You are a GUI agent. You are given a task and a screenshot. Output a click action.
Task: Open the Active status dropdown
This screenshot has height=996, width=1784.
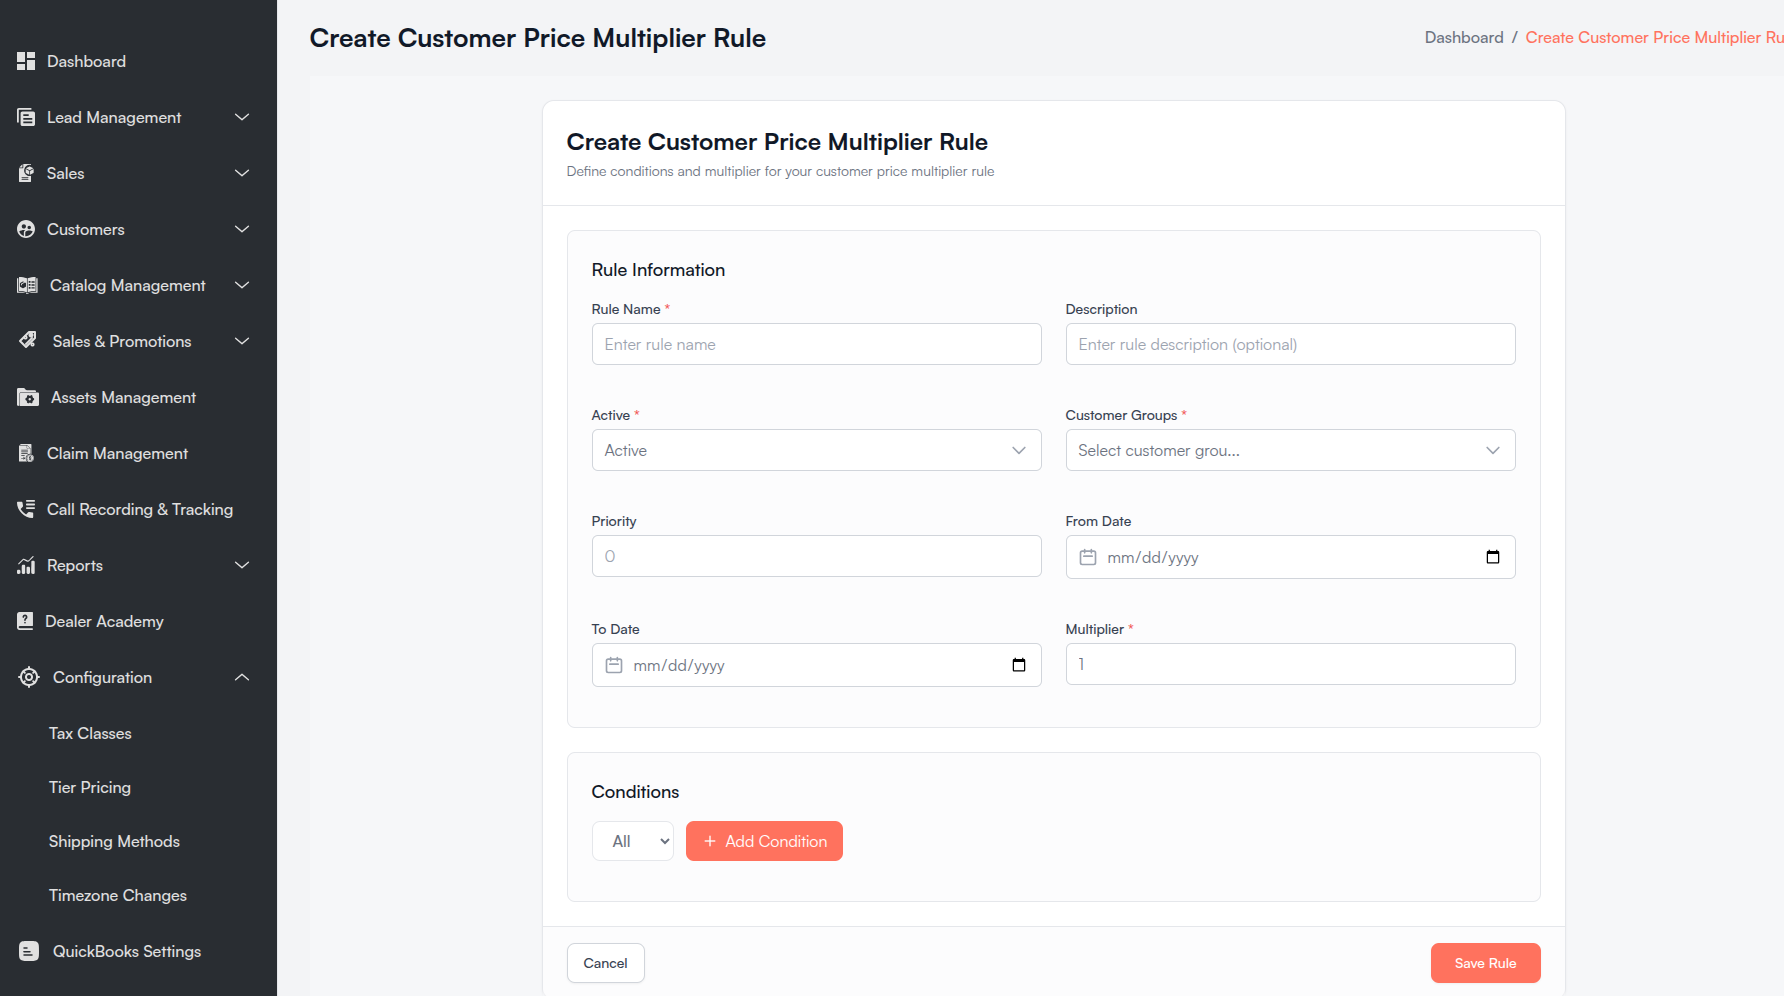tap(816, 450)
